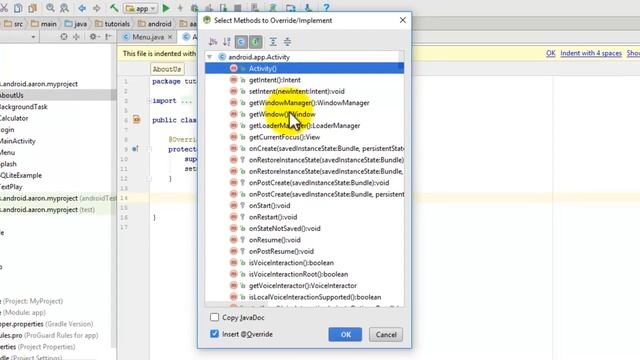Select getLoaderManager():LoaderManager method
640x360 pixels.
tap(304, 125)
